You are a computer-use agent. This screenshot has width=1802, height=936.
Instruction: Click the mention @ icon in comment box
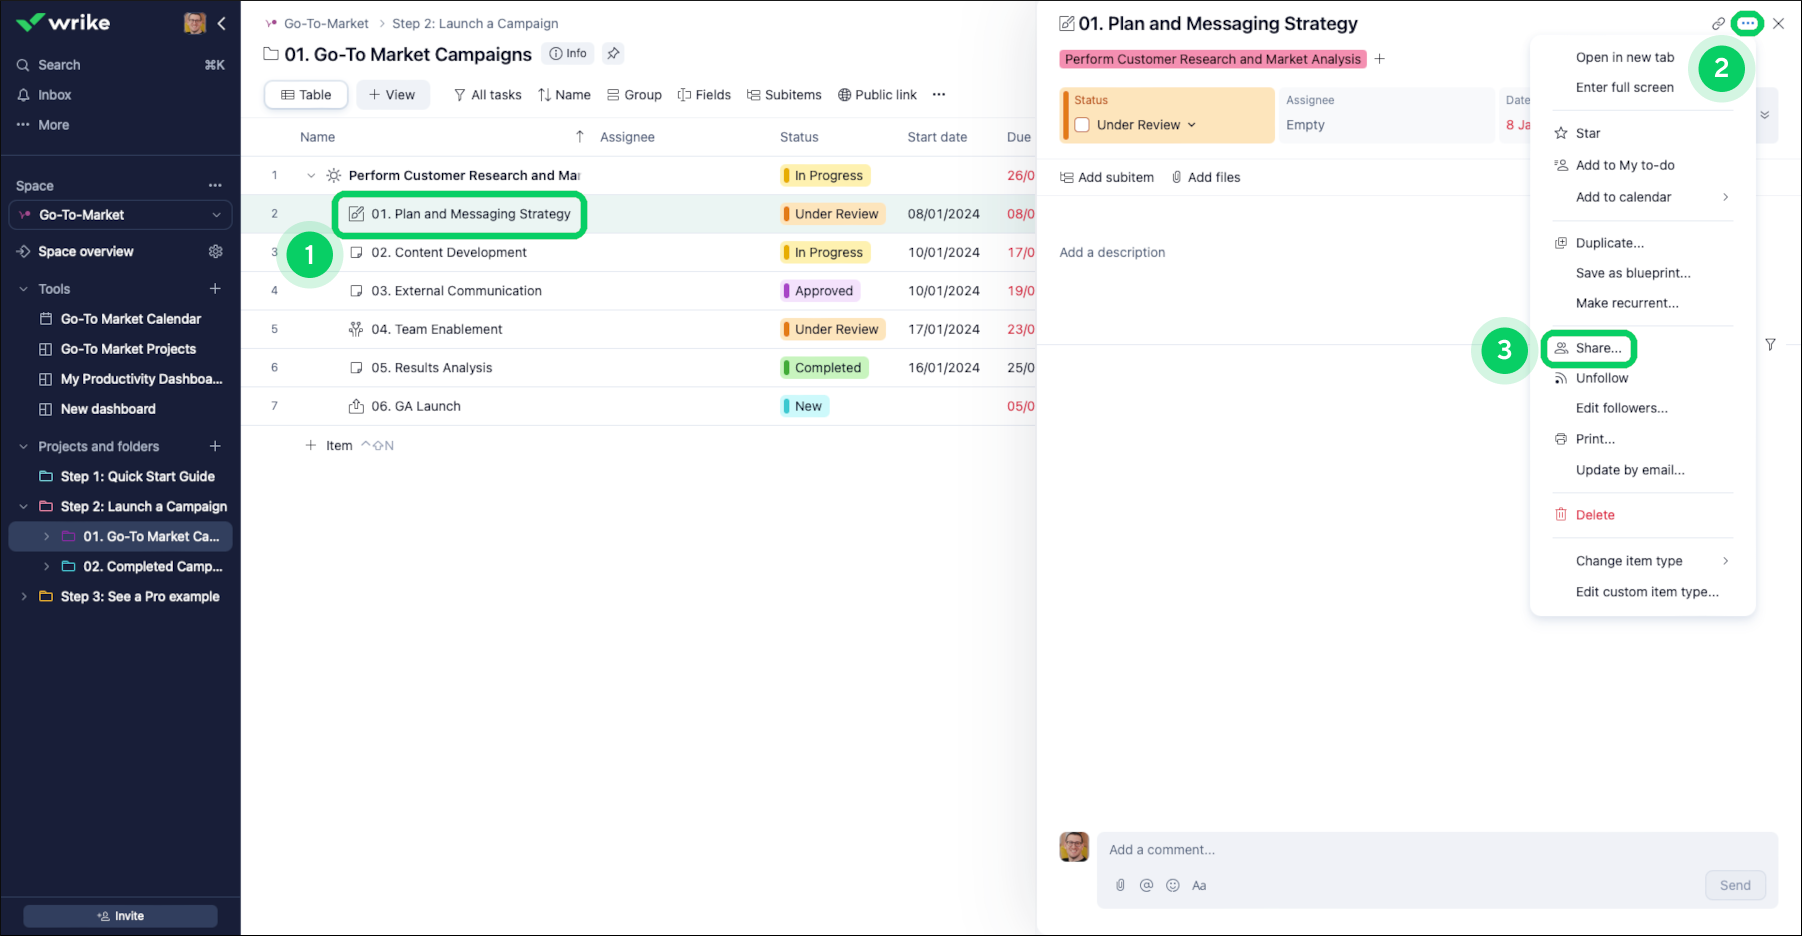(x=1146, y=885)
